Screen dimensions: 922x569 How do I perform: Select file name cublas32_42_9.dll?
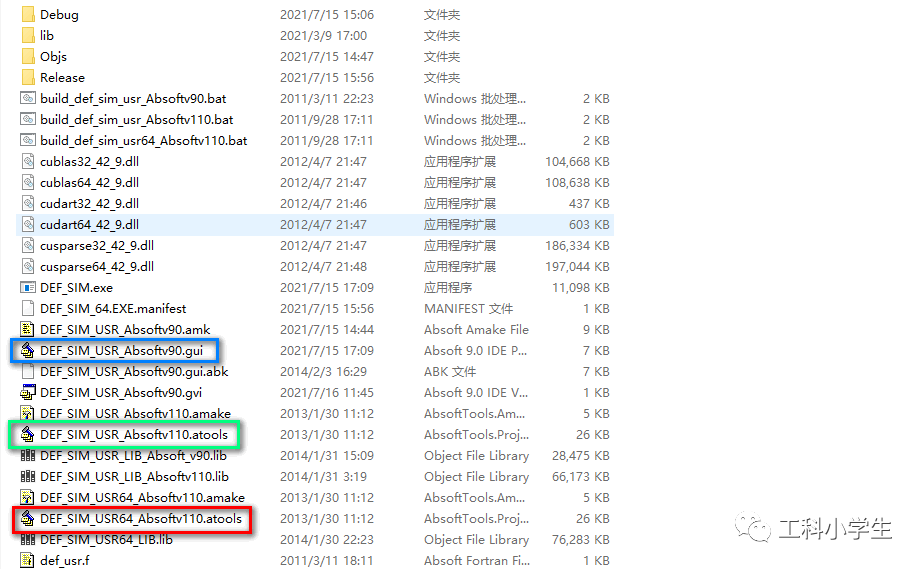[x=89, y=162]
